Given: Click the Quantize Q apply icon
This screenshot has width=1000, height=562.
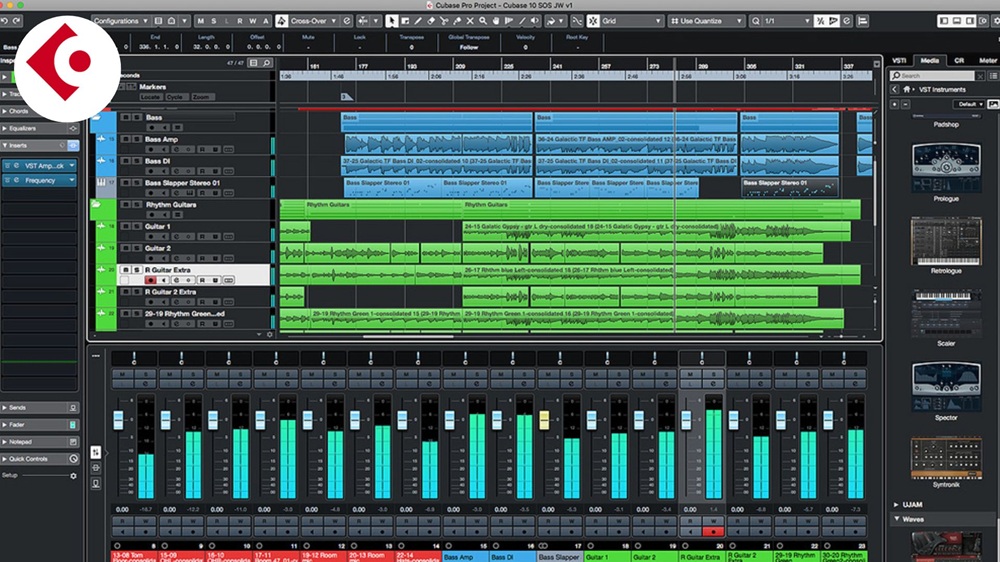Looking at the screenshot, I should pos(756,21).
